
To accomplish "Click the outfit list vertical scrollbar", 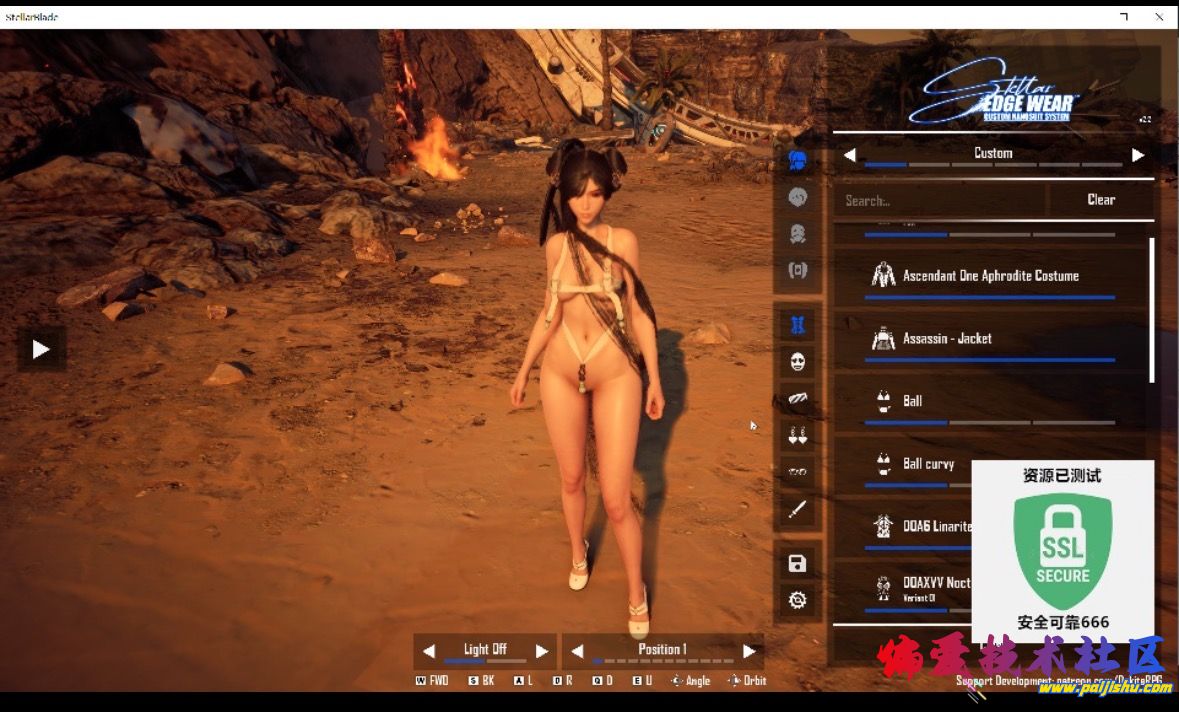I will click(1151, 310).
